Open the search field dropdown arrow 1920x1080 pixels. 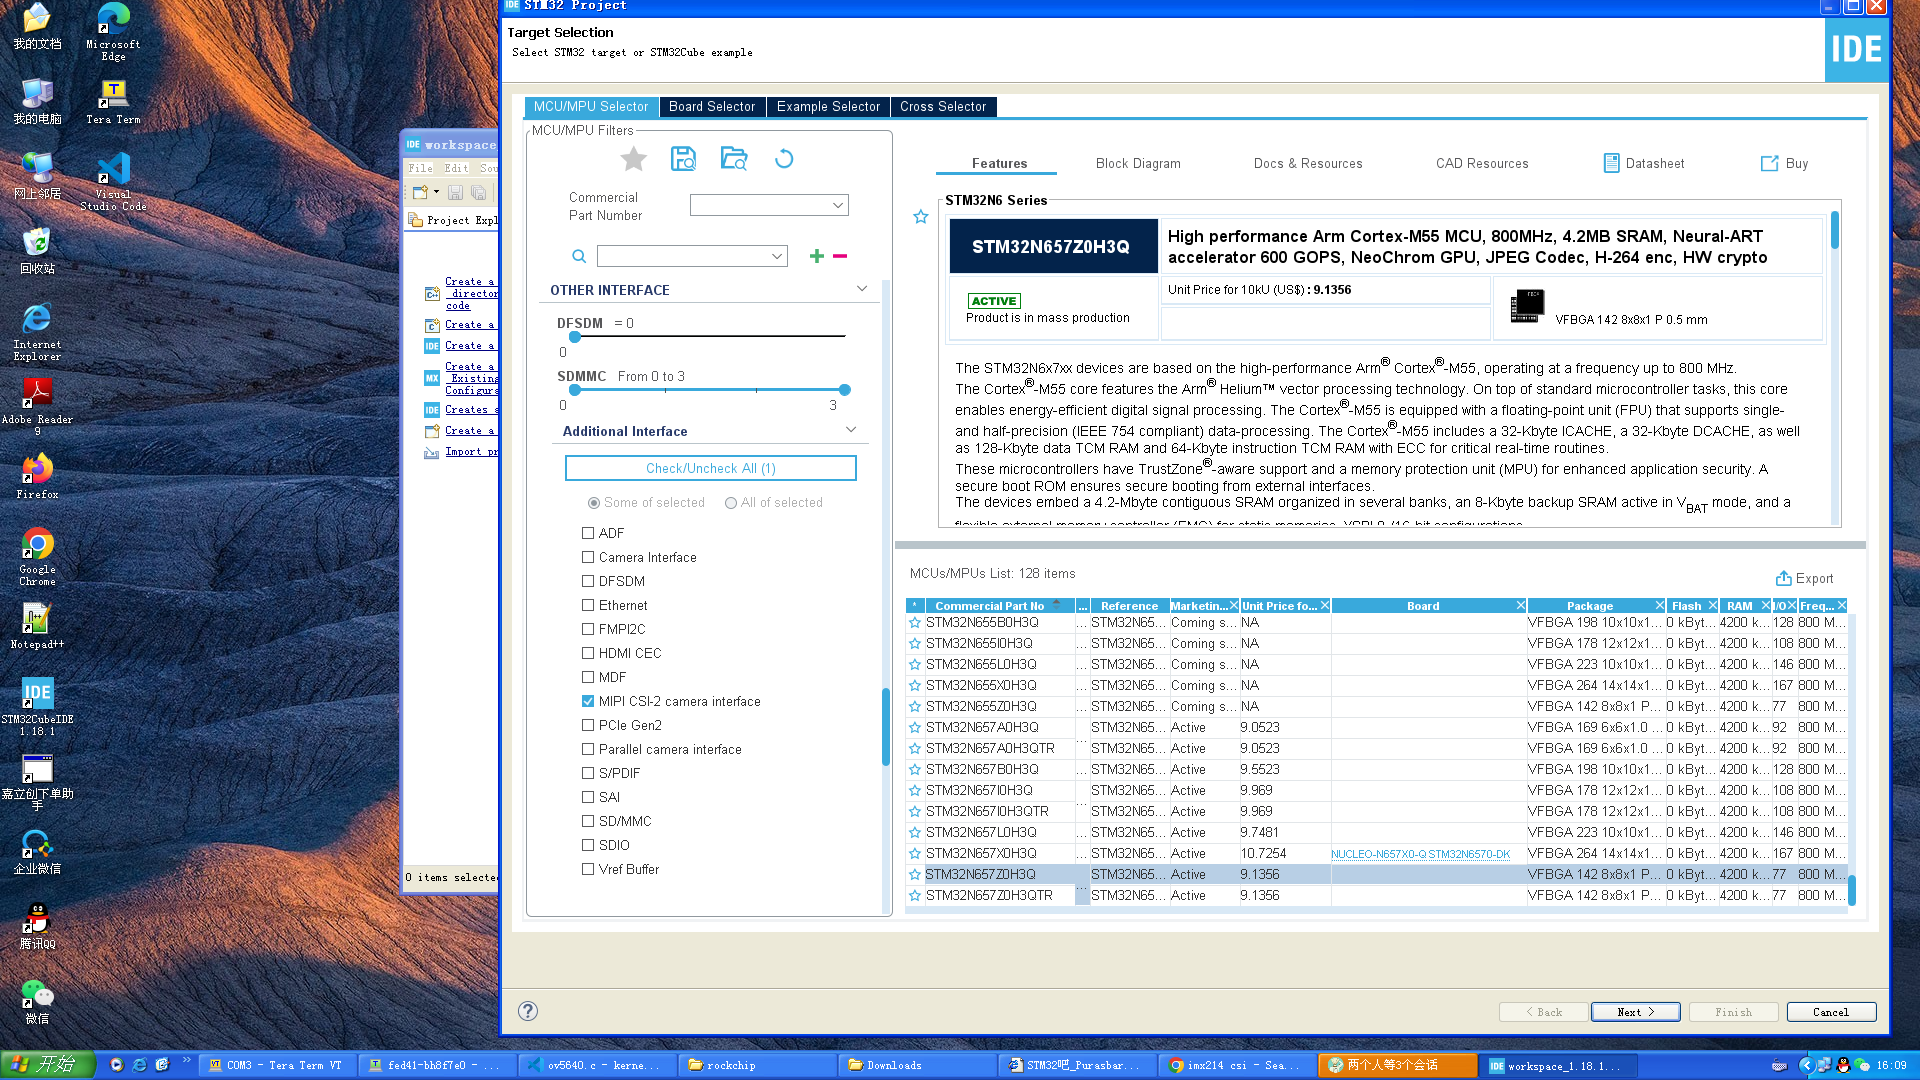[777, 257]
